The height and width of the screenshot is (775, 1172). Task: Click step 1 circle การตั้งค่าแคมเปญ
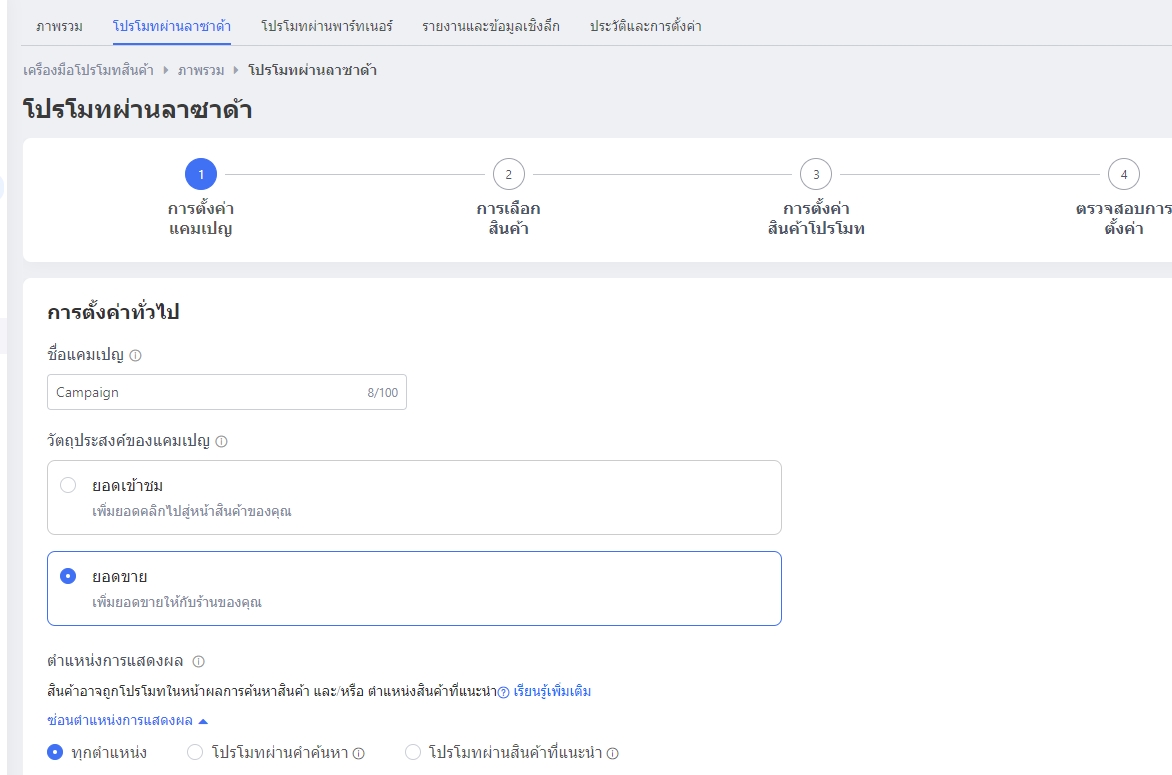pyautogui.click(x=201, y=174)
